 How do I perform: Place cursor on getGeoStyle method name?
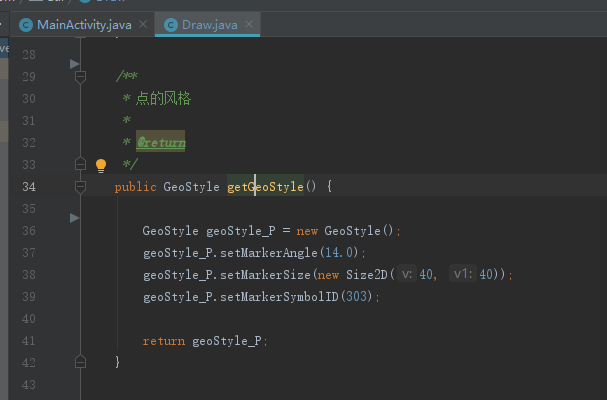click(266, 187)
